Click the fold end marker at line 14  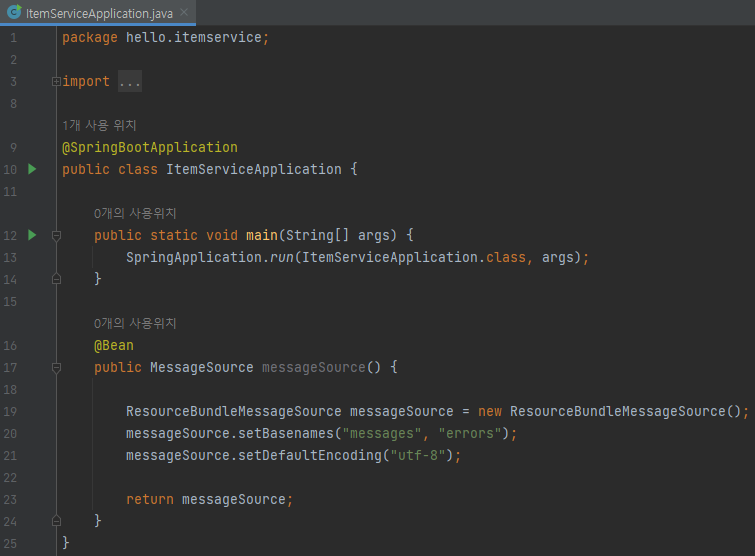[56, 279]
